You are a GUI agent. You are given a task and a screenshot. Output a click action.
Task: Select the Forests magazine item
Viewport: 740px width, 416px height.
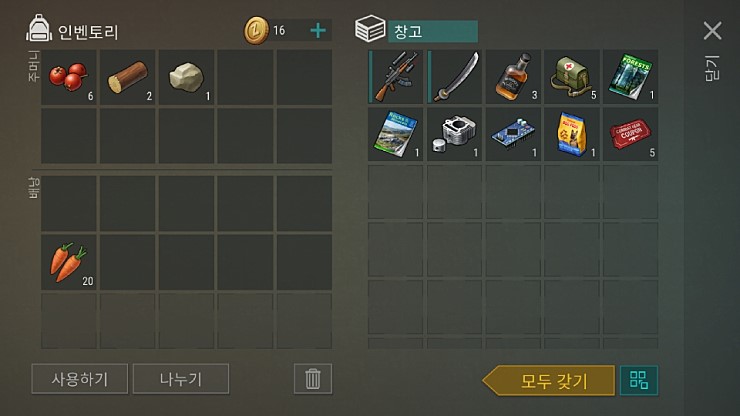(631, 76)
